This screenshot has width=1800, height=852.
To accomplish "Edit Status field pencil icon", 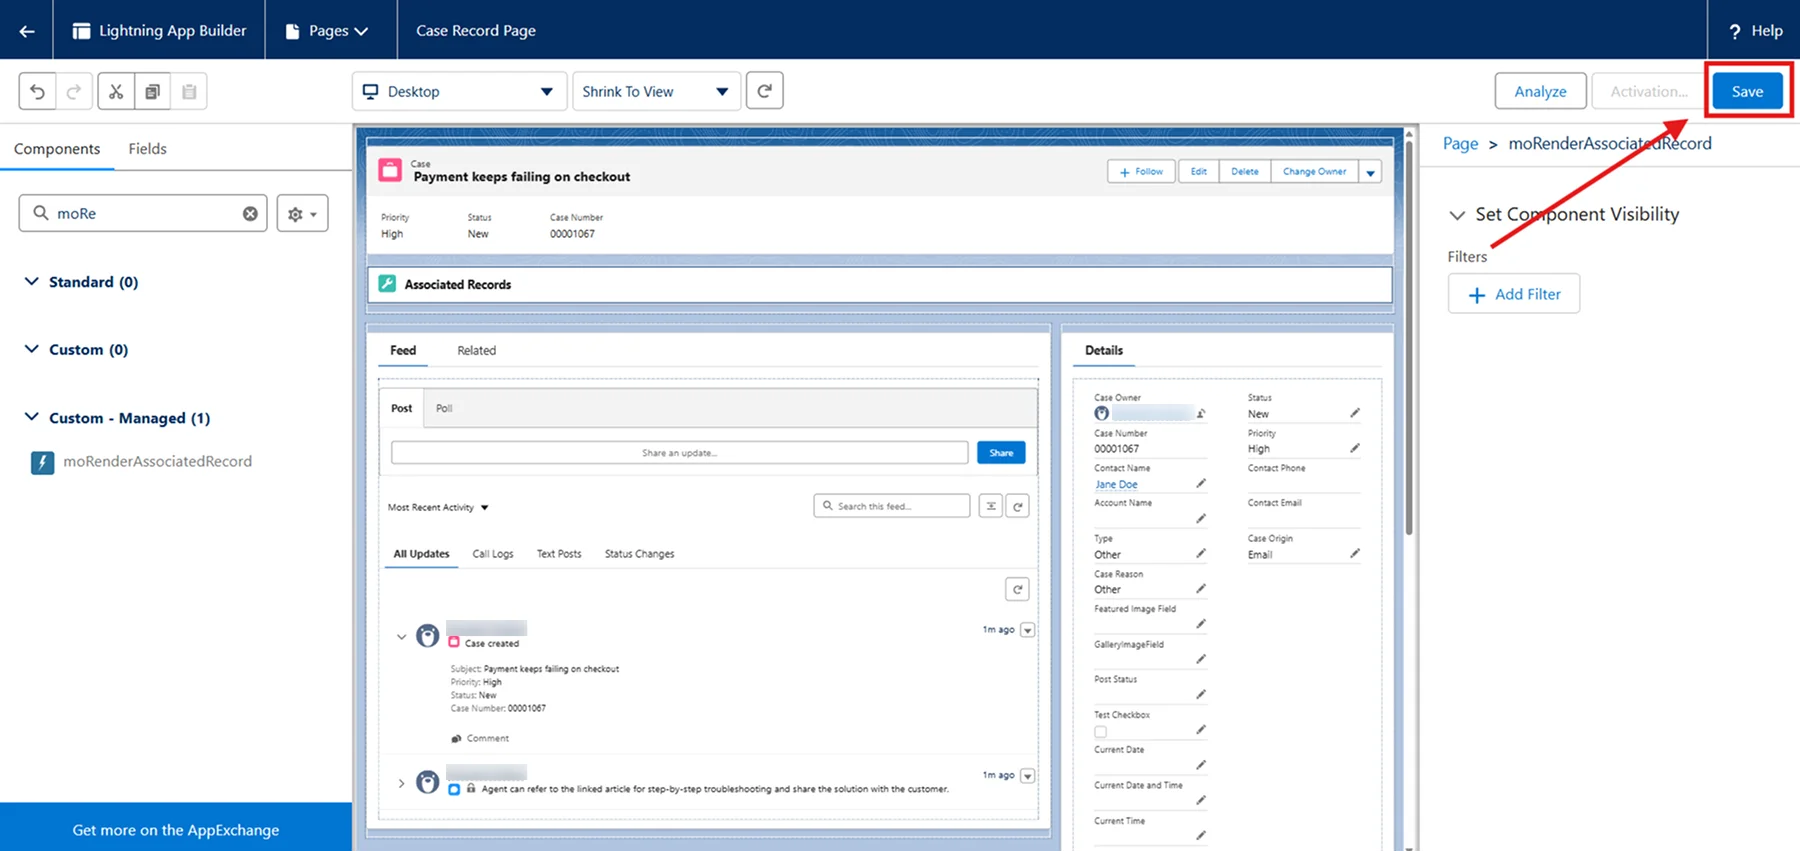I will pos(1355,413).
